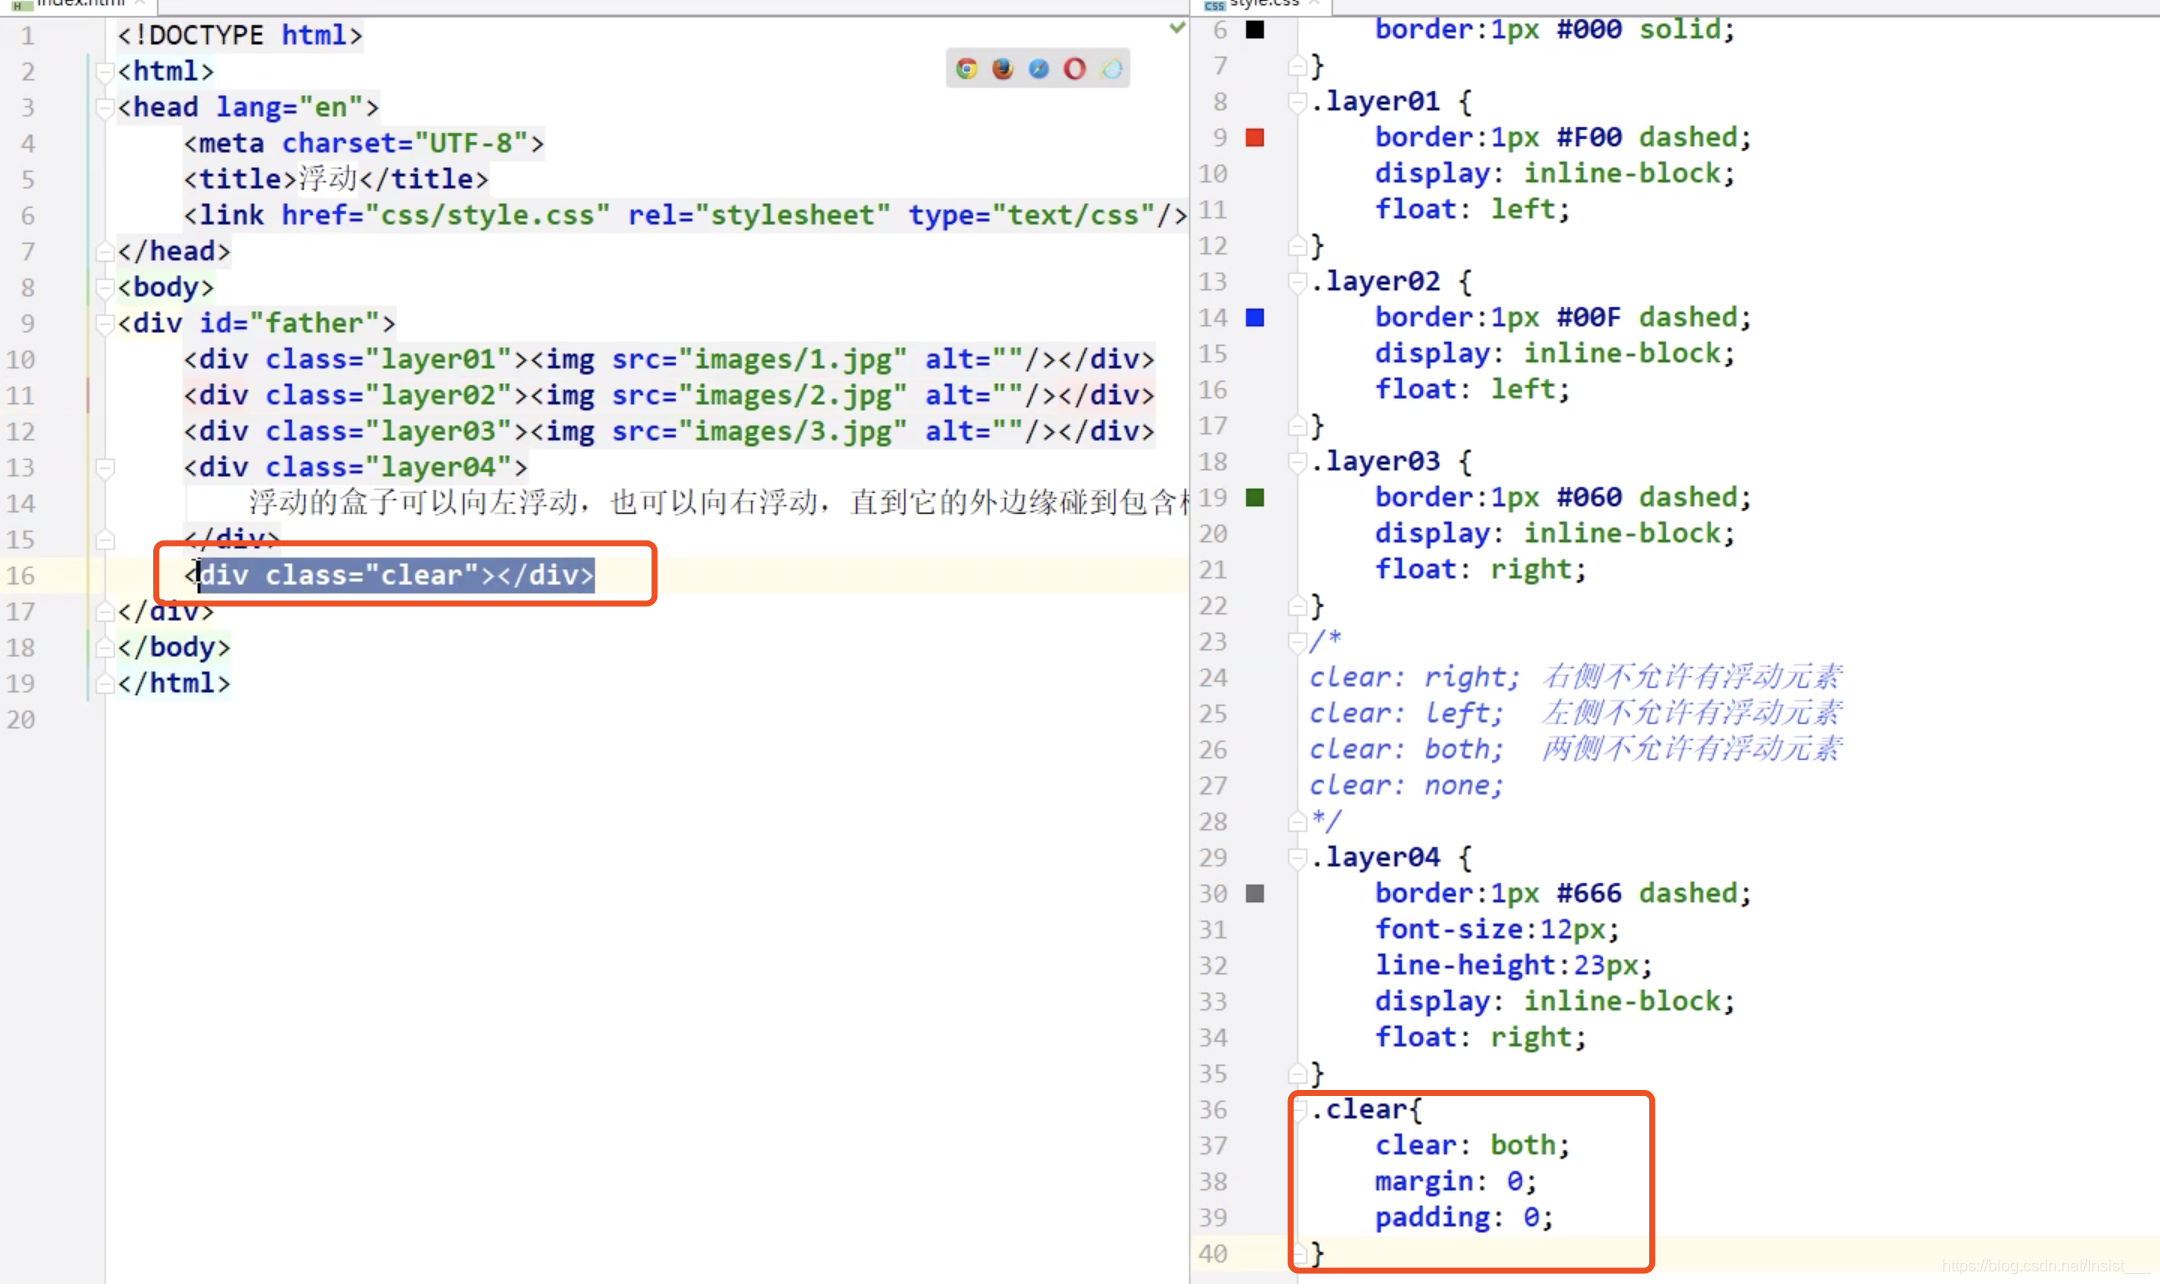Collapse the CSS comment block fold marker
Viewport: 2160px width, 1284px height.
click(1297, 642)
